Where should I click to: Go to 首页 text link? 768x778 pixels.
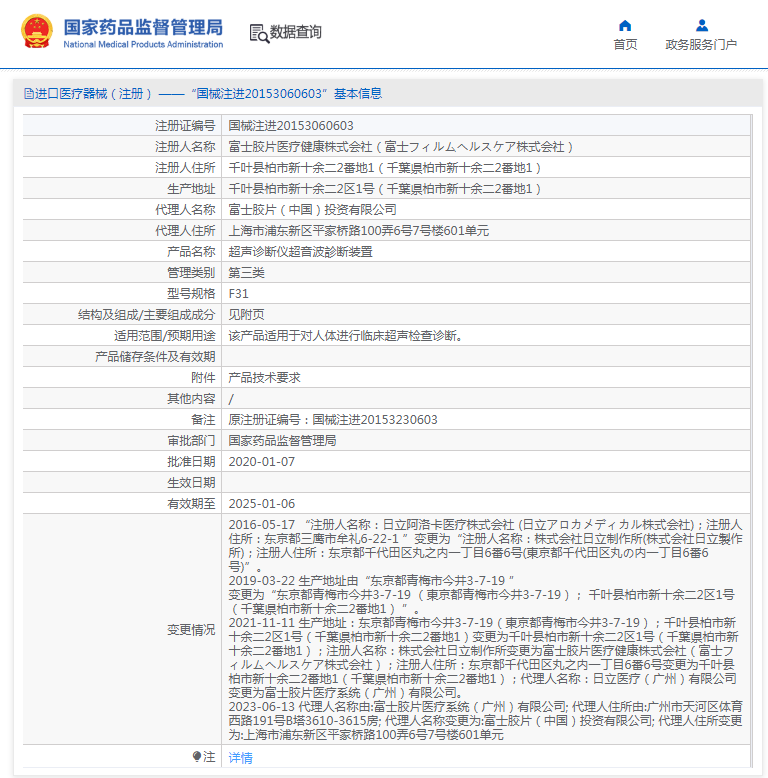625,45
